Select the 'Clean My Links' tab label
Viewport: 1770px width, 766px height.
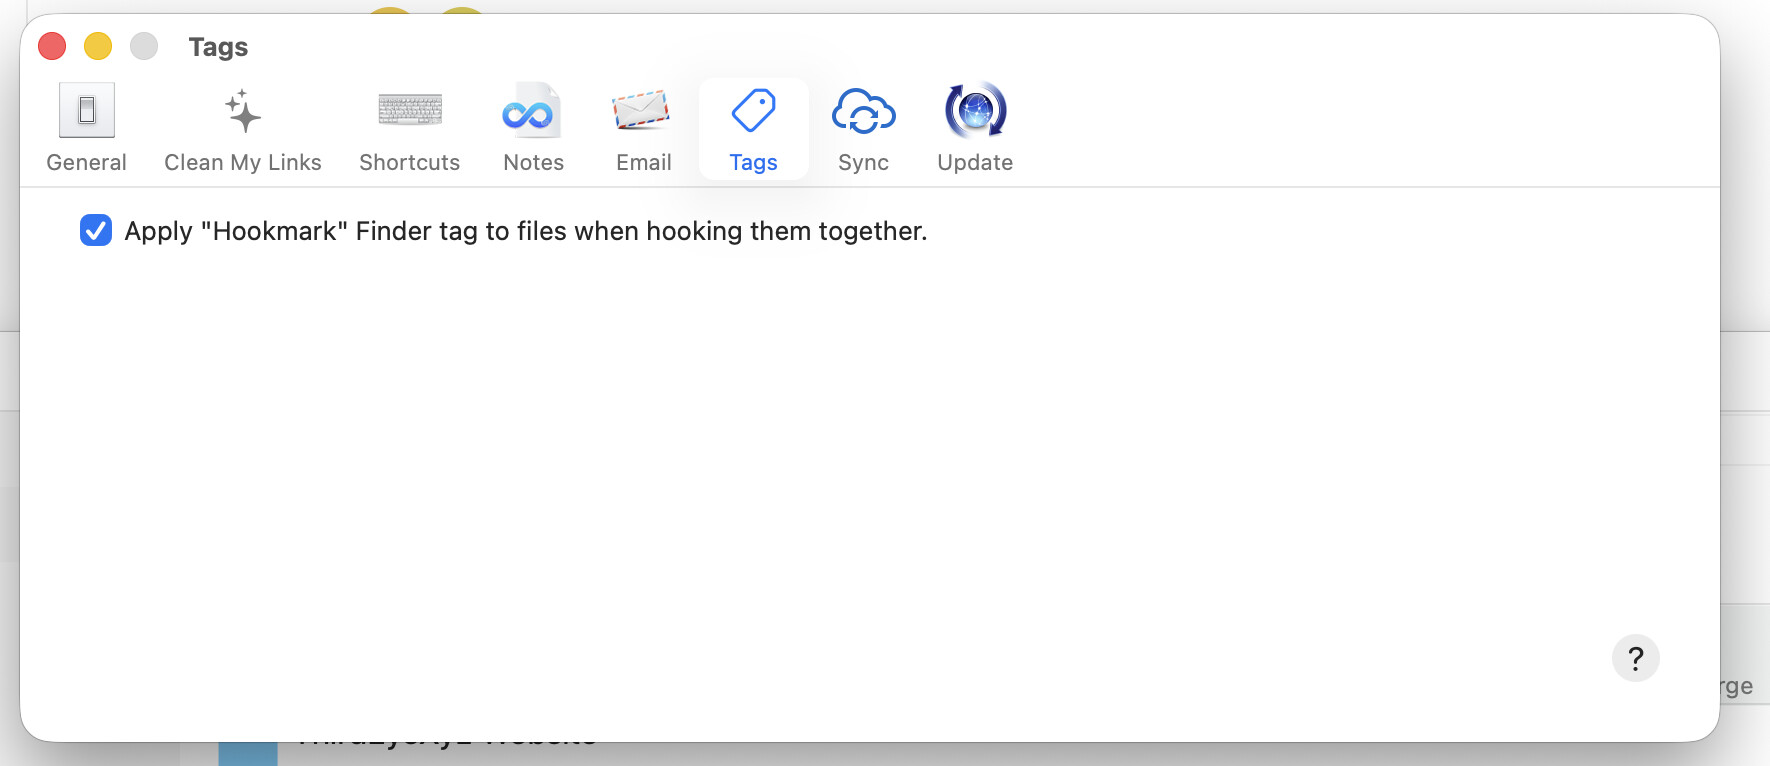click(243, 162)
